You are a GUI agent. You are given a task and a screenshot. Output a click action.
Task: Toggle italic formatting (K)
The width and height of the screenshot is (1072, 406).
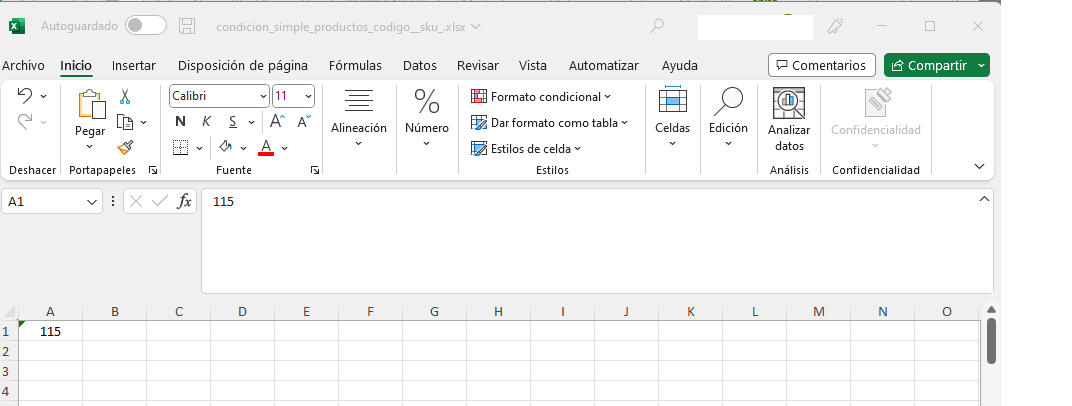(206, 122)
